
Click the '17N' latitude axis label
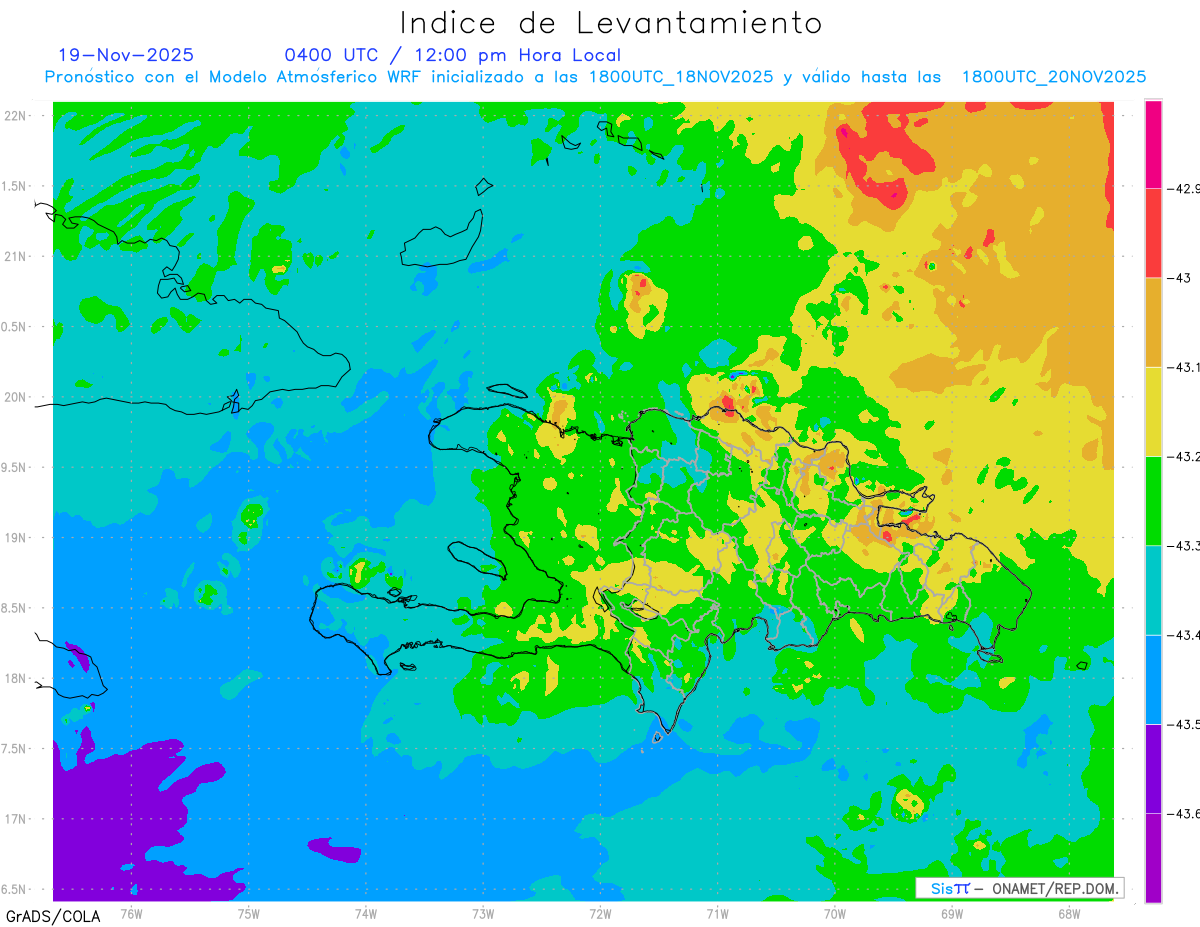point(16,819)
